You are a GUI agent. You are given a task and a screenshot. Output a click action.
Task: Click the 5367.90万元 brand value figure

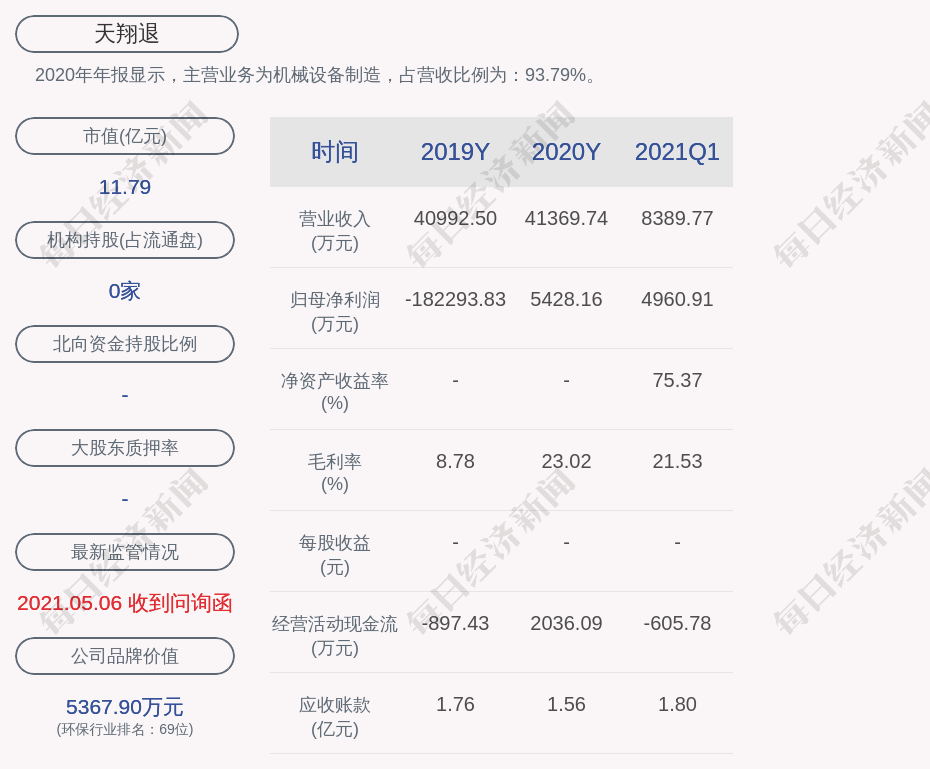click(x=125, y=707)
